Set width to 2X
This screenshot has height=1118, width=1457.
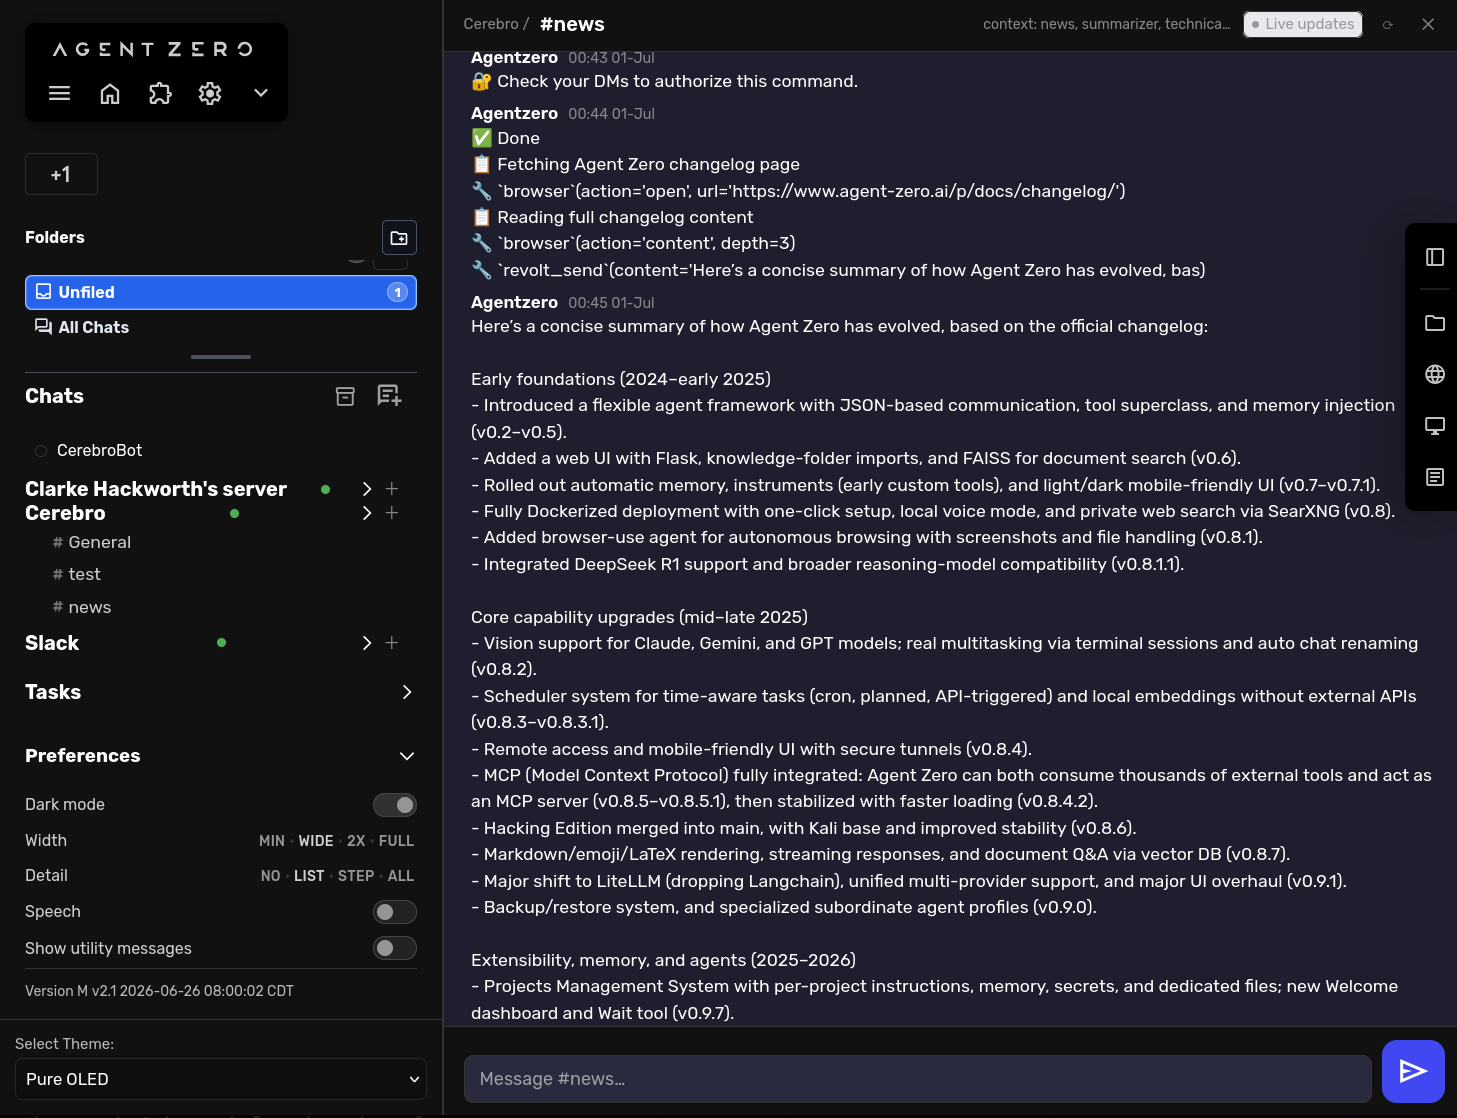pyautogui.click(x=356, y=841)
